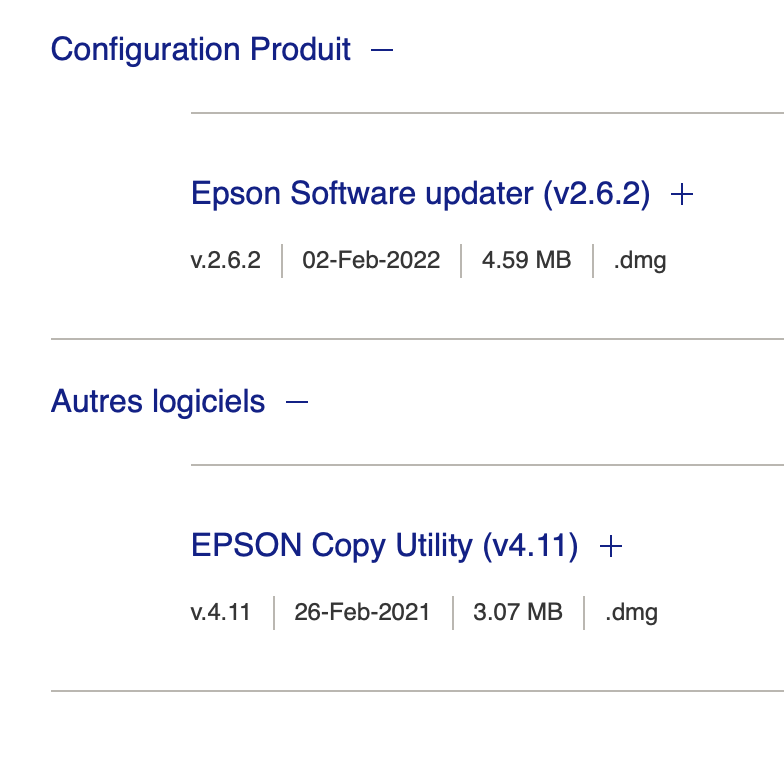This screenshot has height=762, width=784.
Task: Expand EPSON Copy Utility plus icon
Action: click(x=610, y=546)
